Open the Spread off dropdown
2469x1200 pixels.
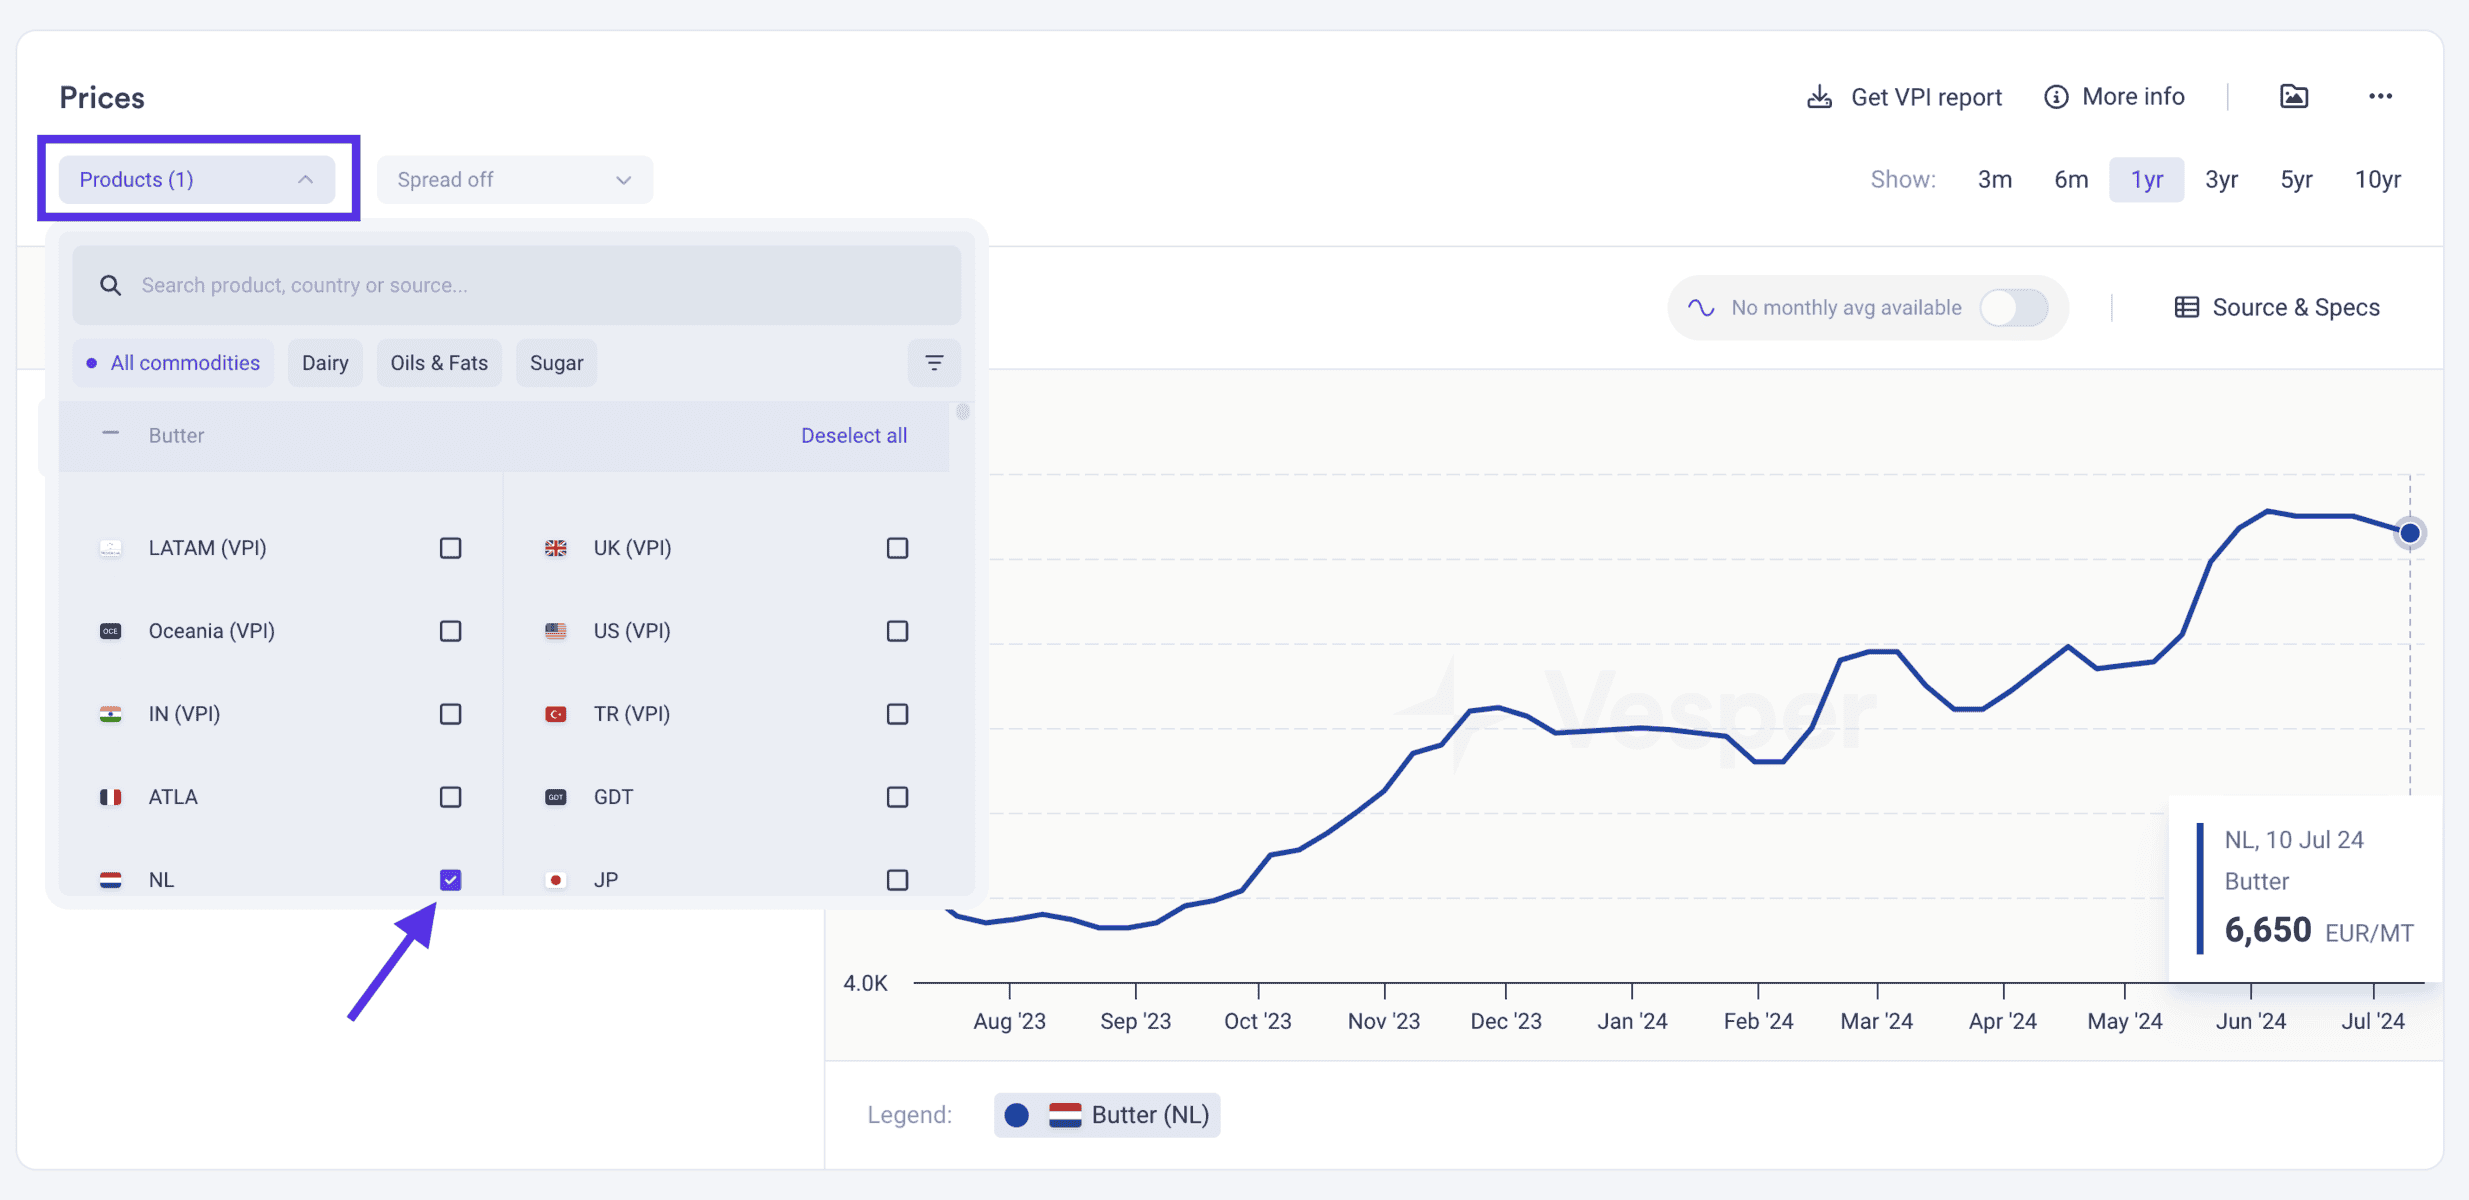[514, 180]
